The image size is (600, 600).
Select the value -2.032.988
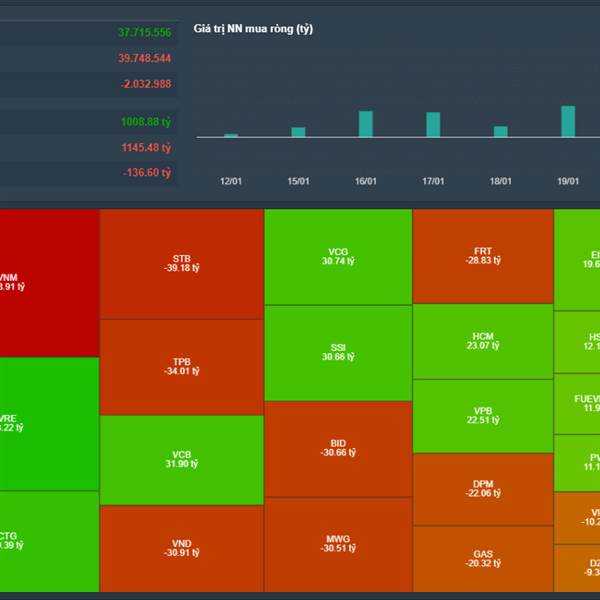146,84
